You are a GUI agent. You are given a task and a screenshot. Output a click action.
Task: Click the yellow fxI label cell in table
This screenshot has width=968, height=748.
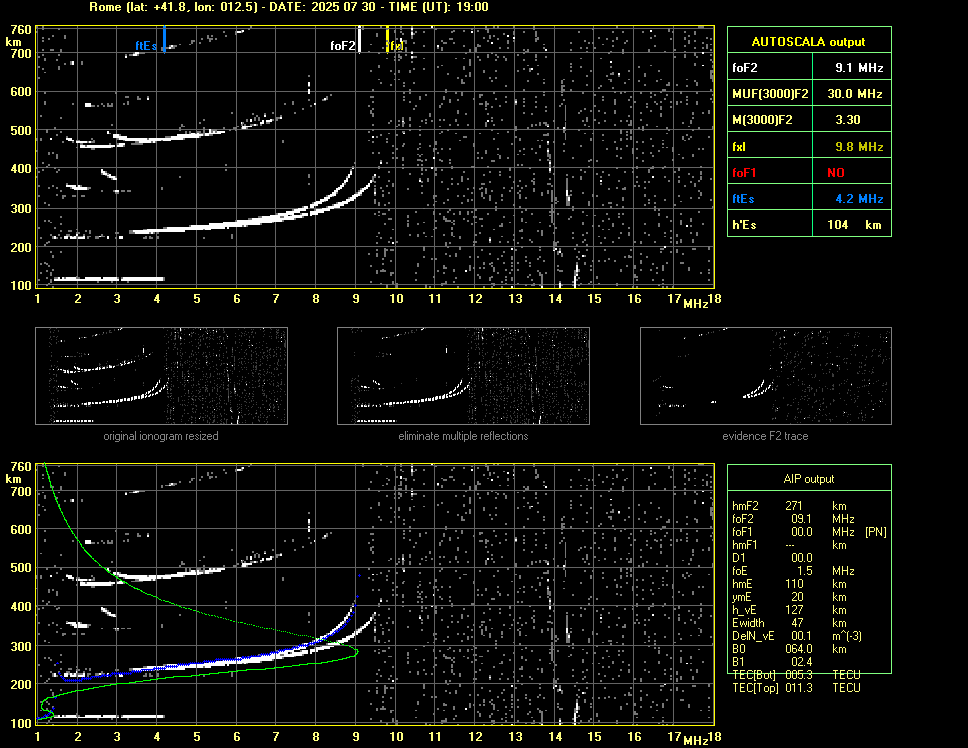click(x=770, y=146)
